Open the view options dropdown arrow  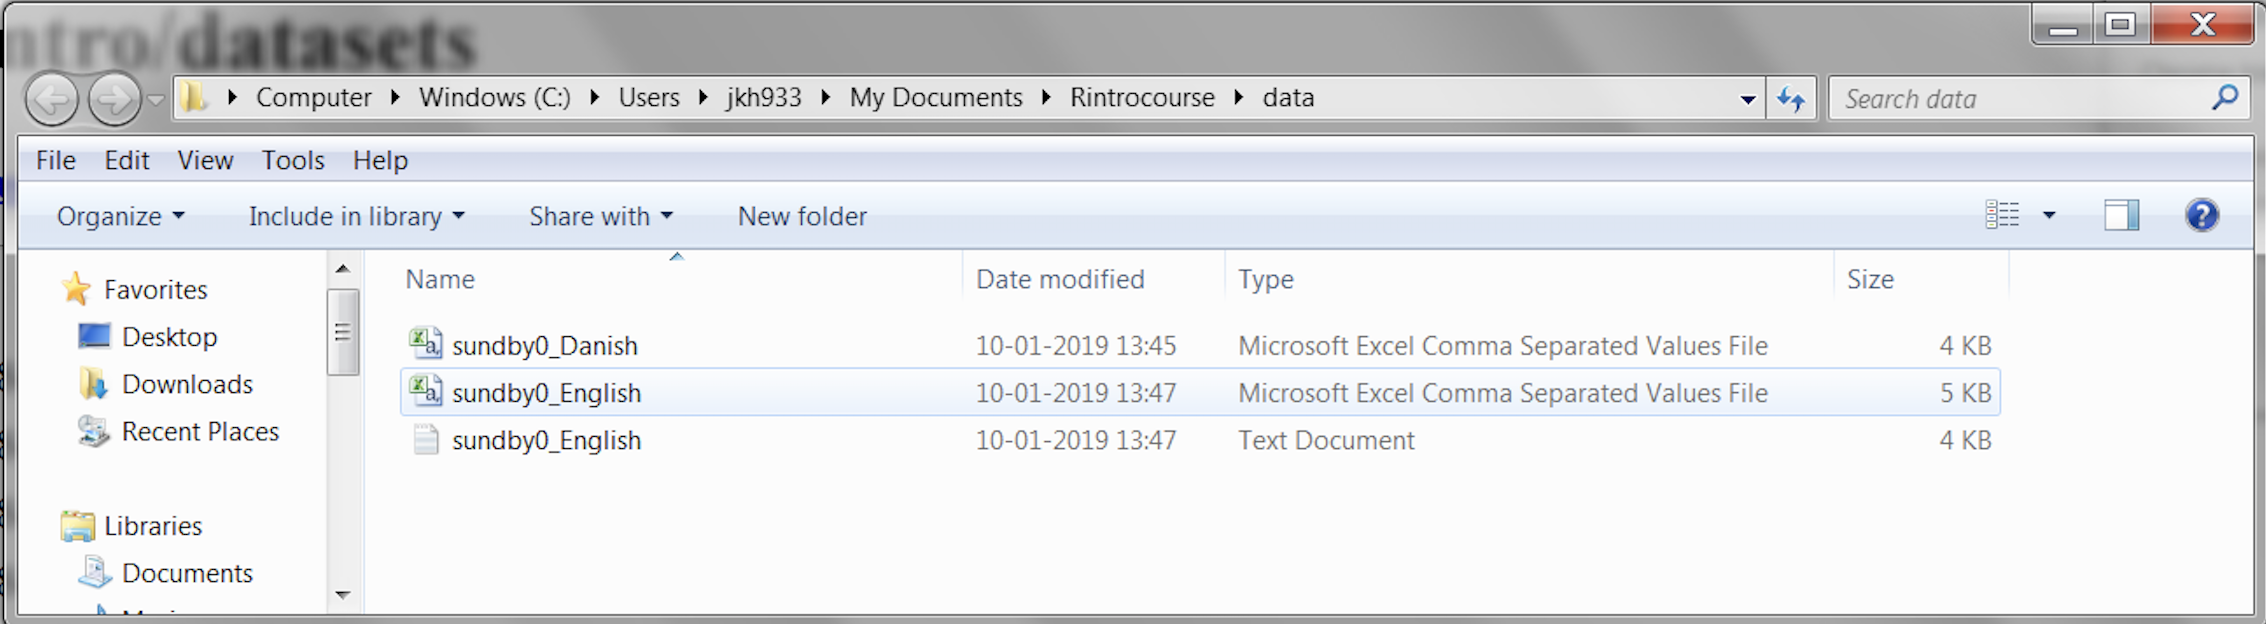[2049, 215]
